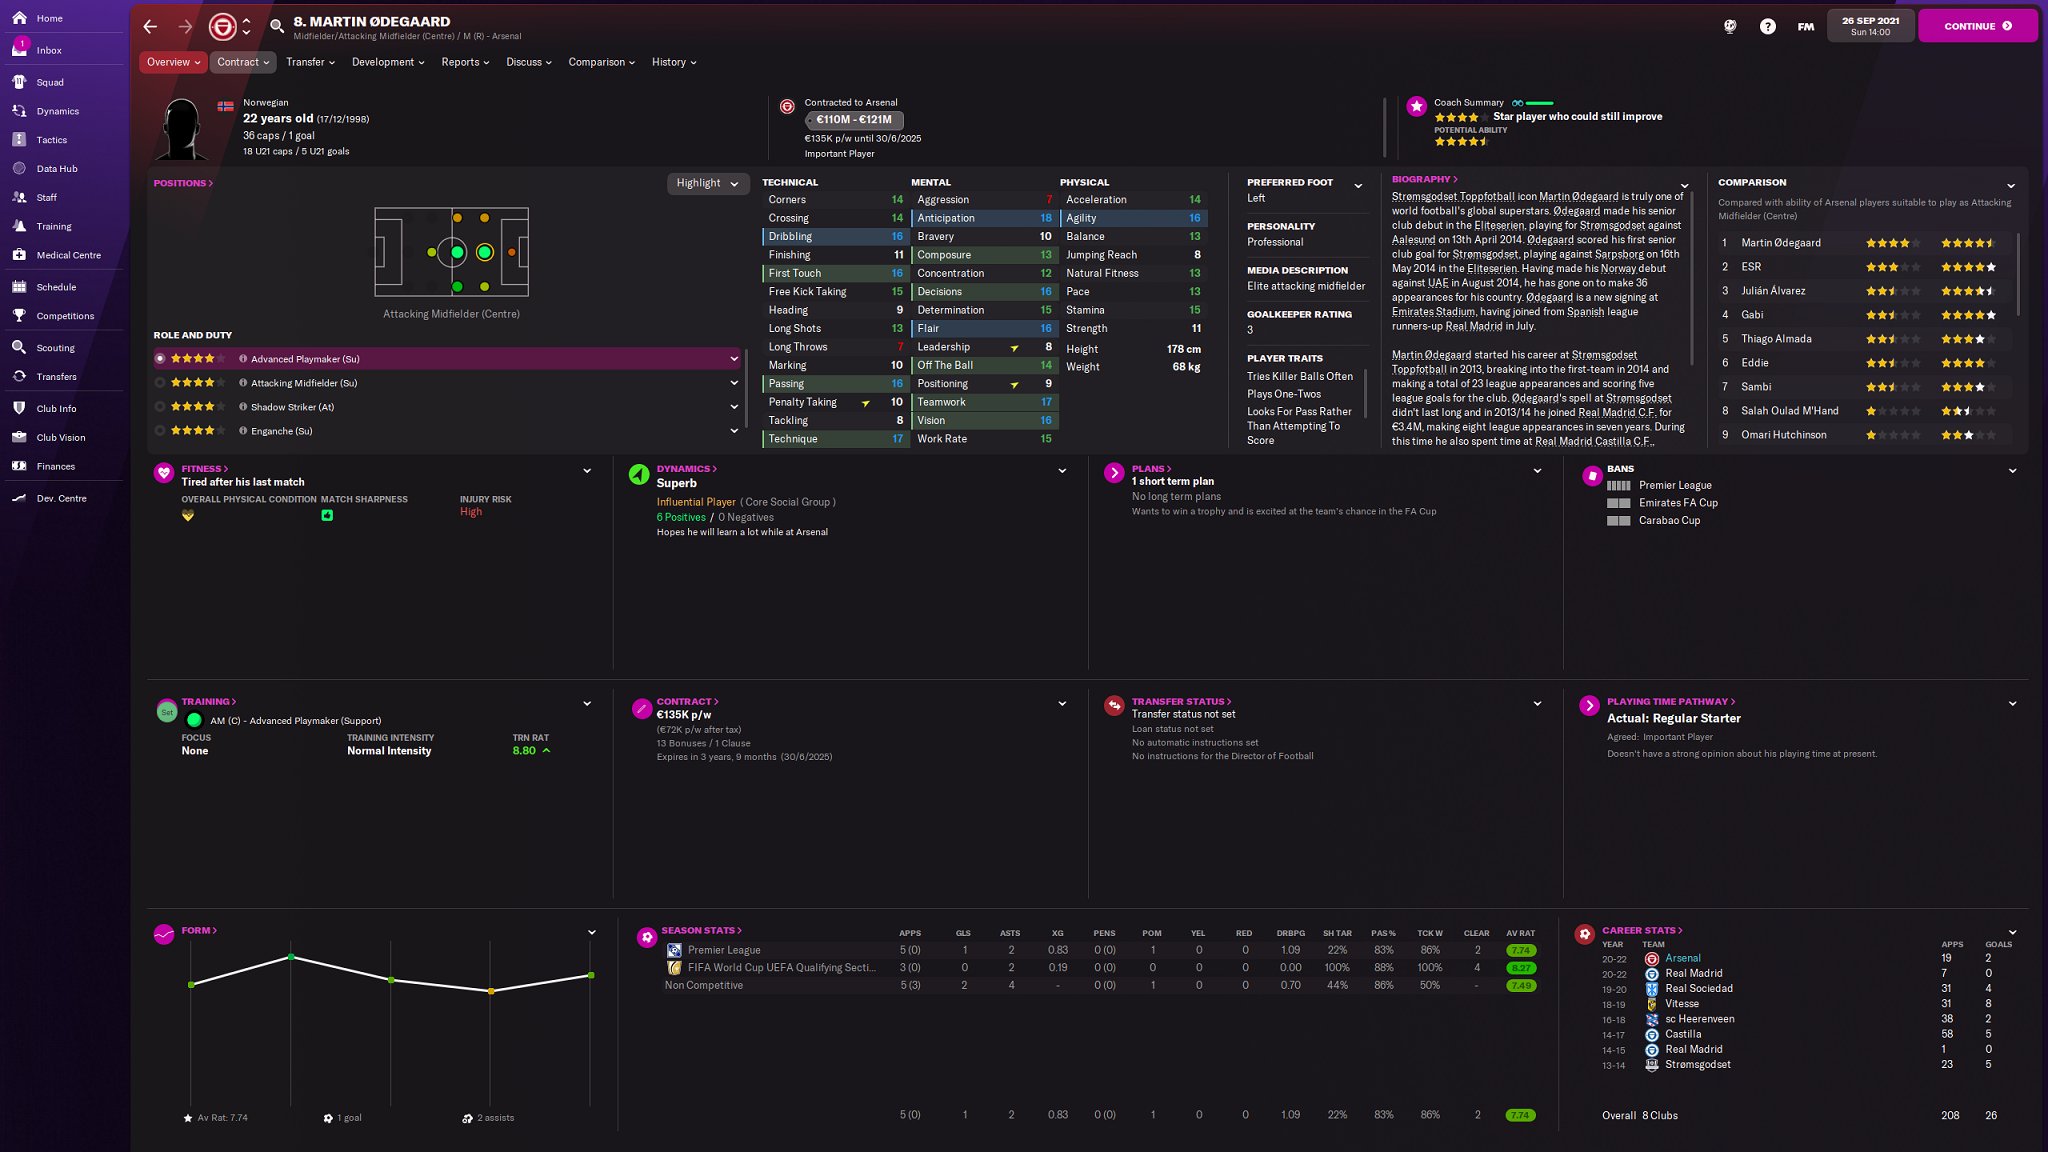The height and width of the screenshot is (1152, 2048).
Task: Select Attacking Midfielder (Su) role radio
Action: click(x=160, y=383)
